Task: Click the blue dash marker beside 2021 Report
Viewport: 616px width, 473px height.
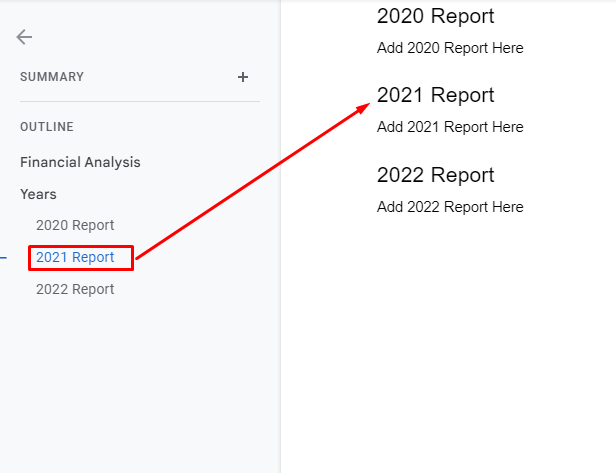Action: point(3,258)
